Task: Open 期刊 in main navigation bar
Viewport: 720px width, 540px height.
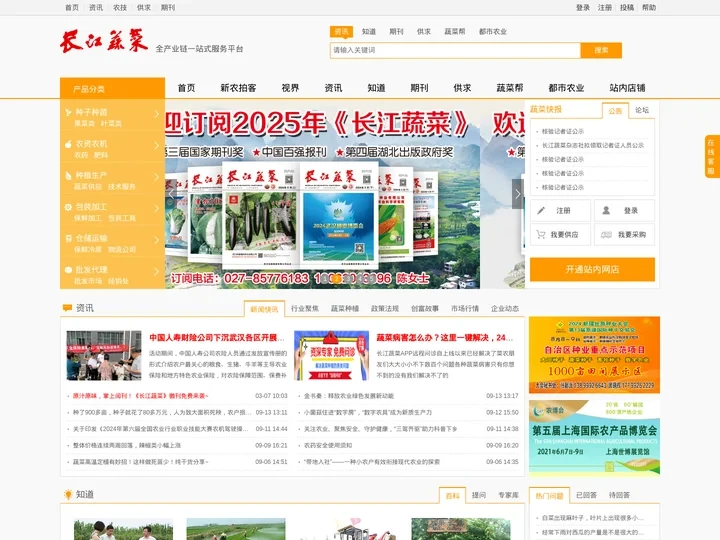Action: pos(419,88)
